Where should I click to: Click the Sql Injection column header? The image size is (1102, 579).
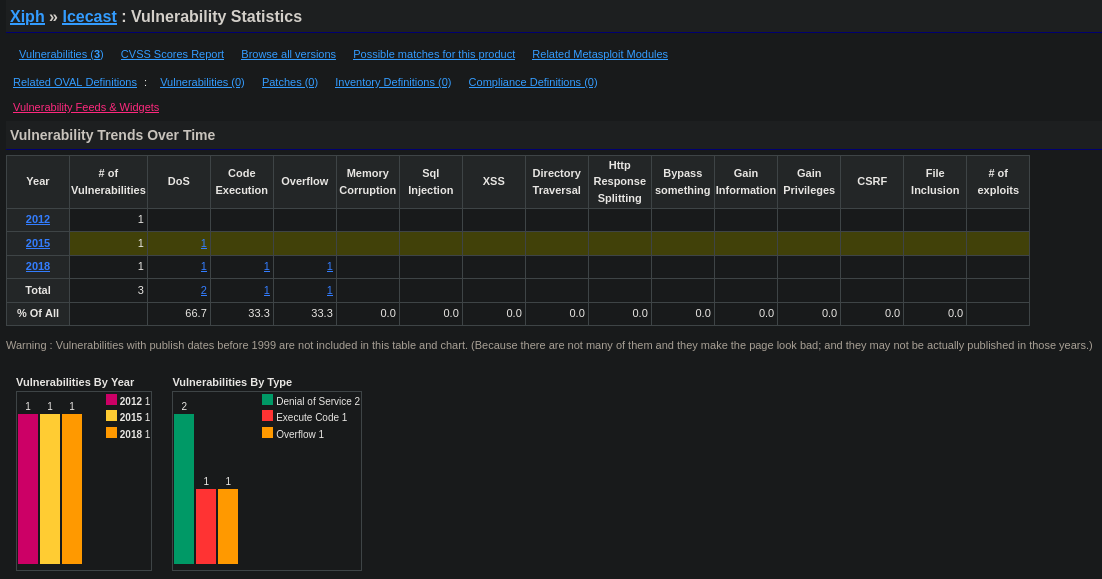click(x=431, y=182)
